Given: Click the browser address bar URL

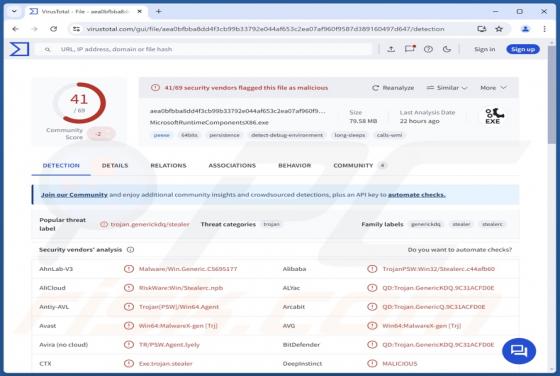Looking at the screenshot, I should (265, 29).
